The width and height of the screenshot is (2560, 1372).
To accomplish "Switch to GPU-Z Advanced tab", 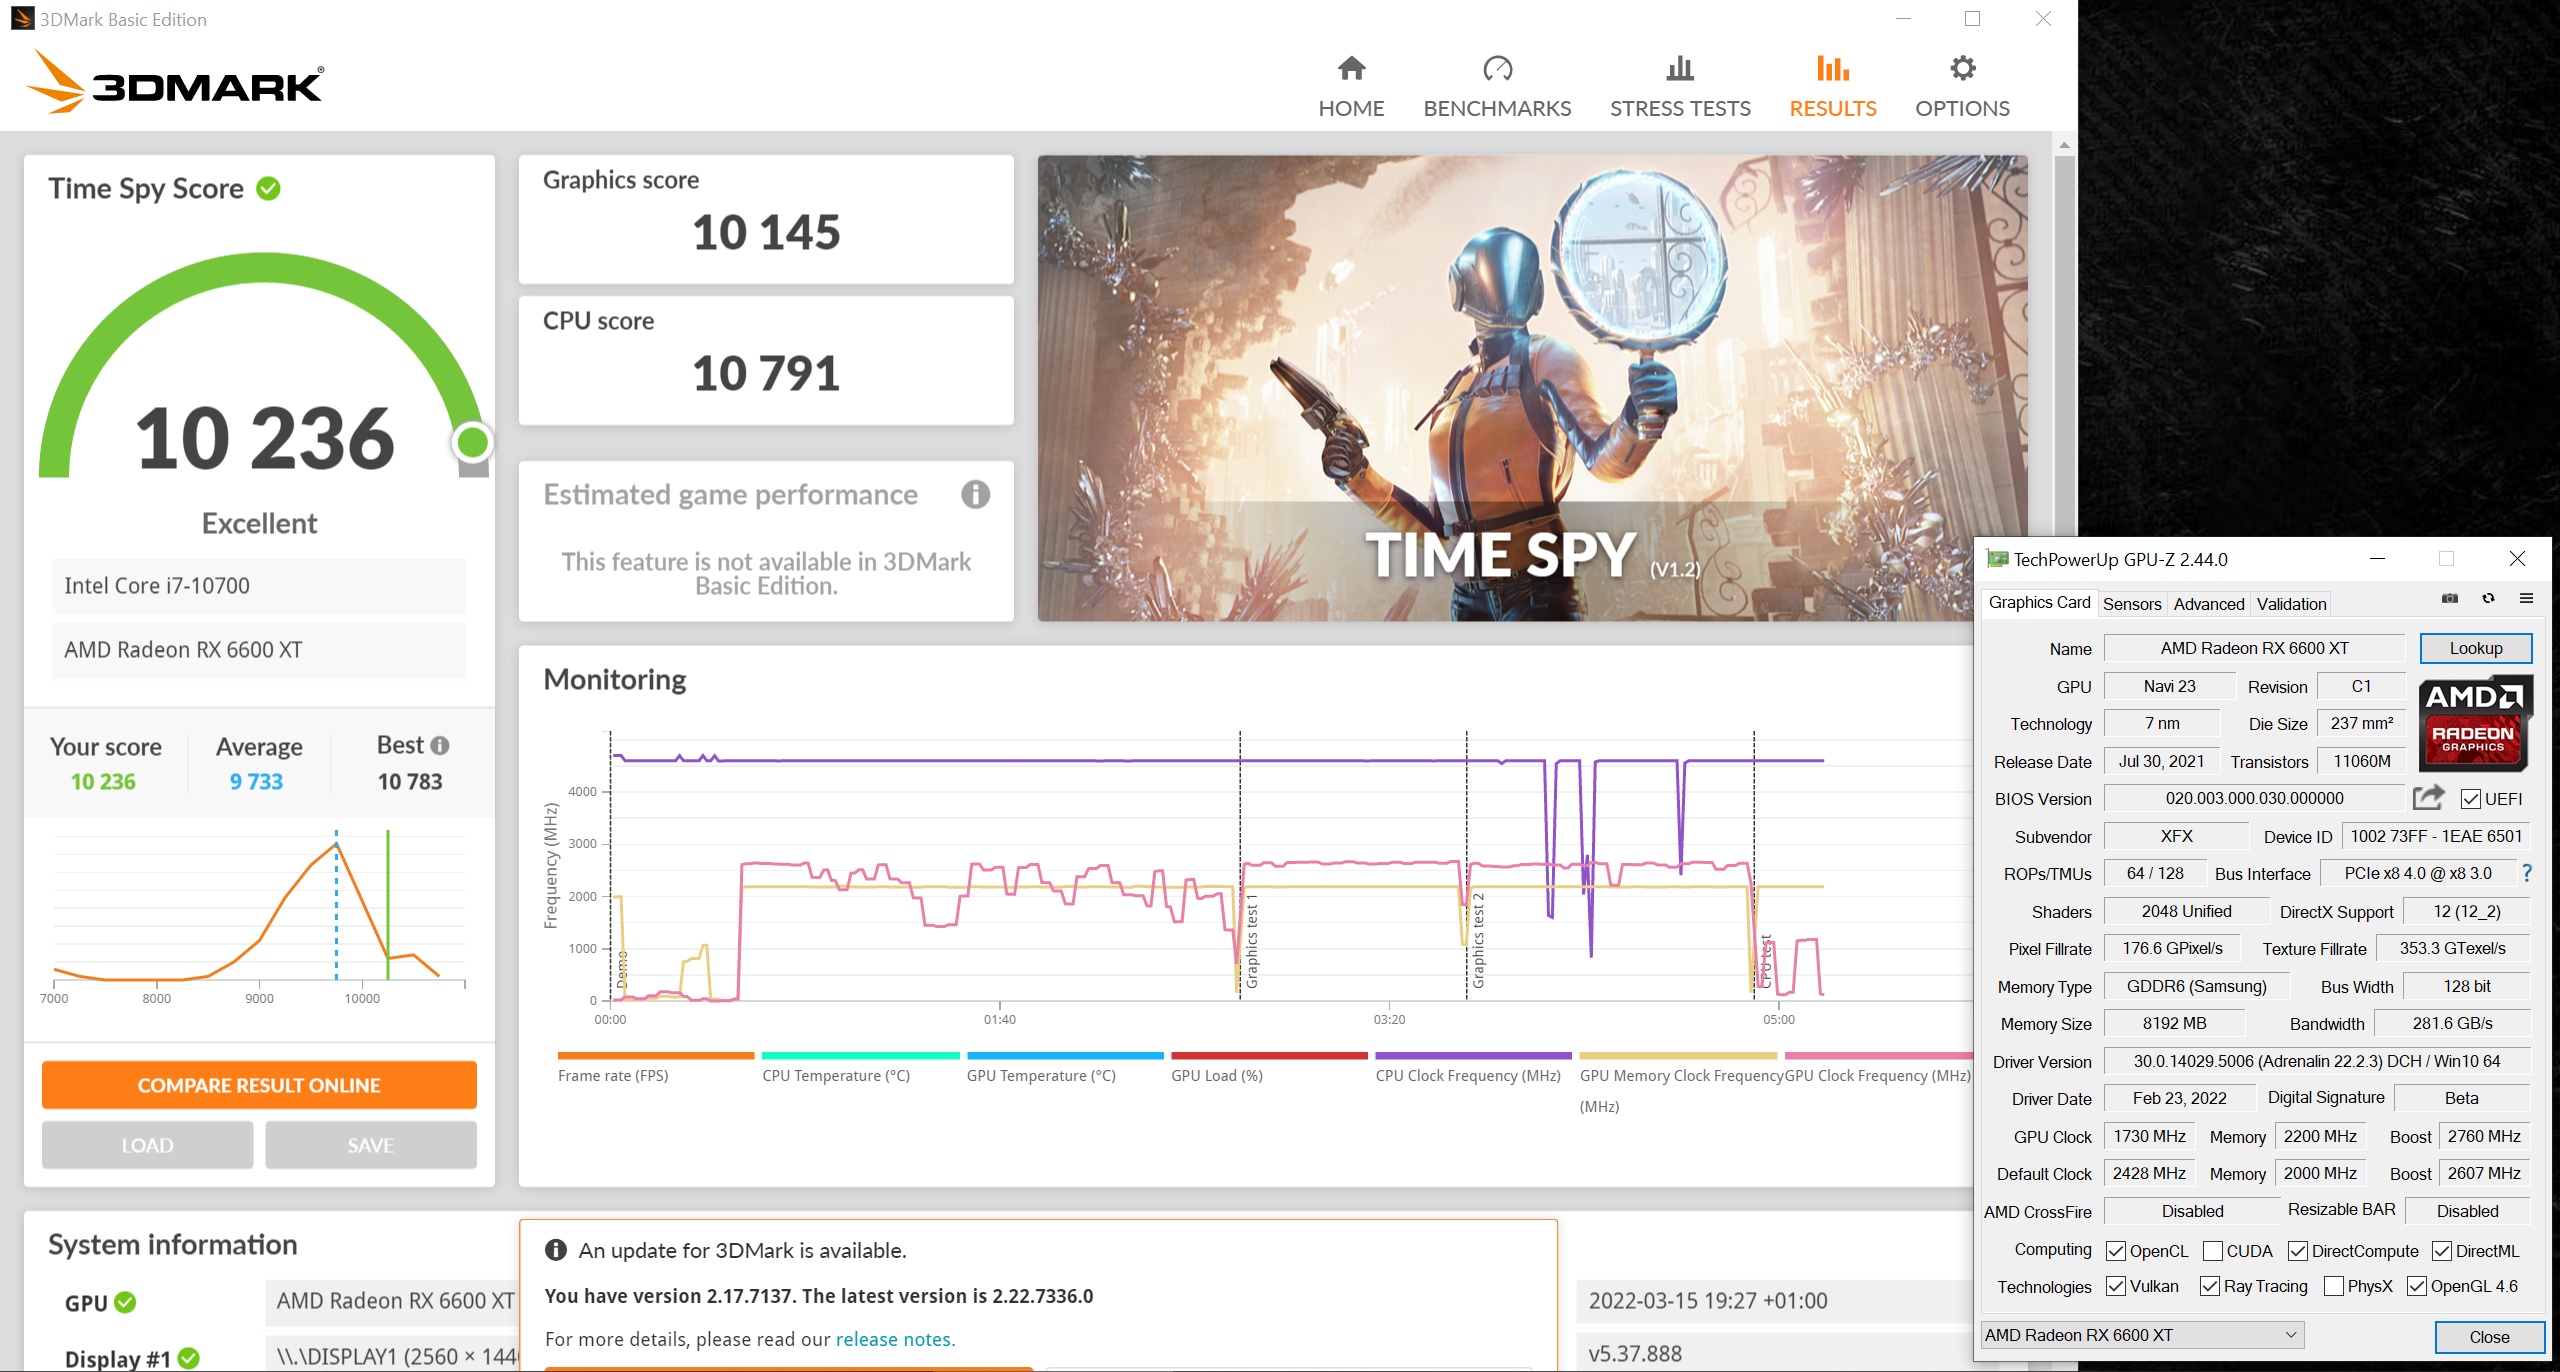I will (2208, 604).
